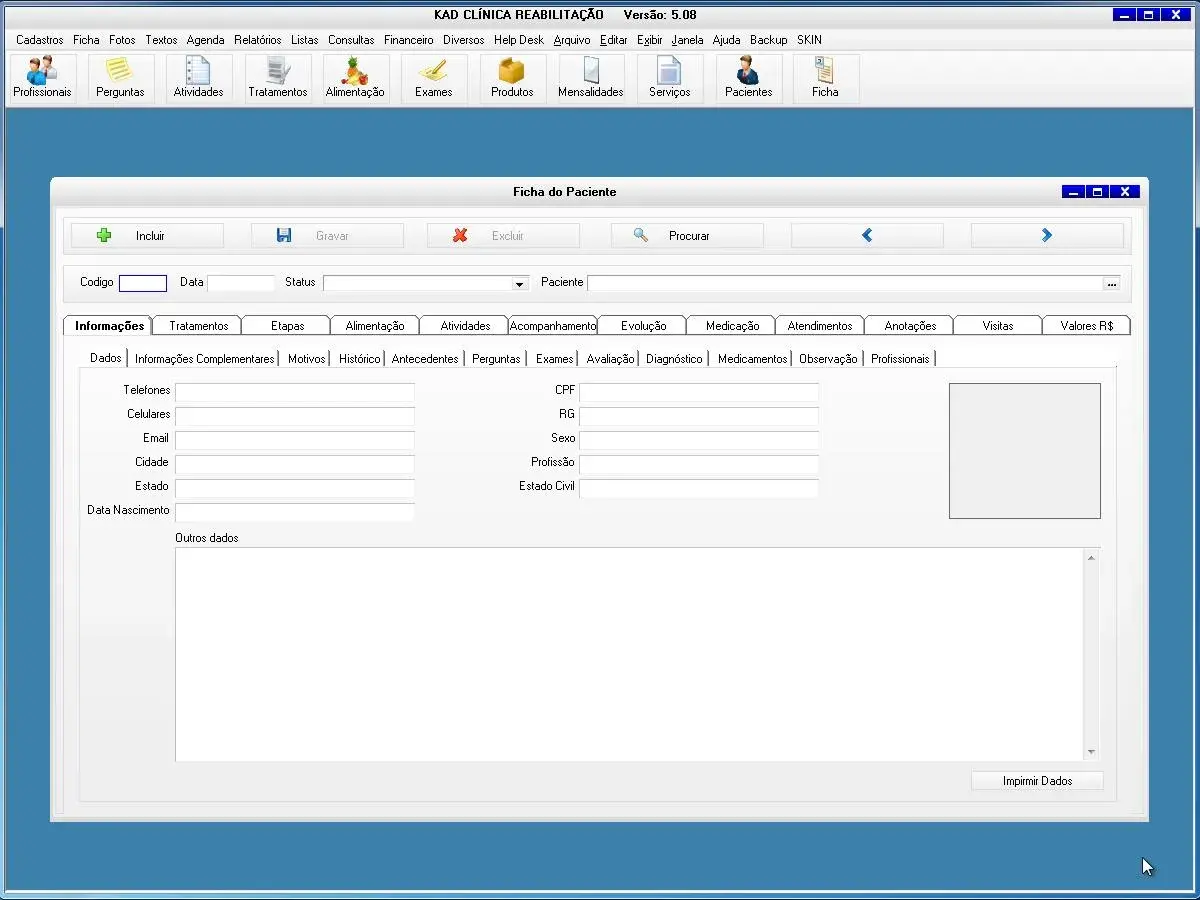Open the Paciente lookup ellipsis button

[1111, 284]
